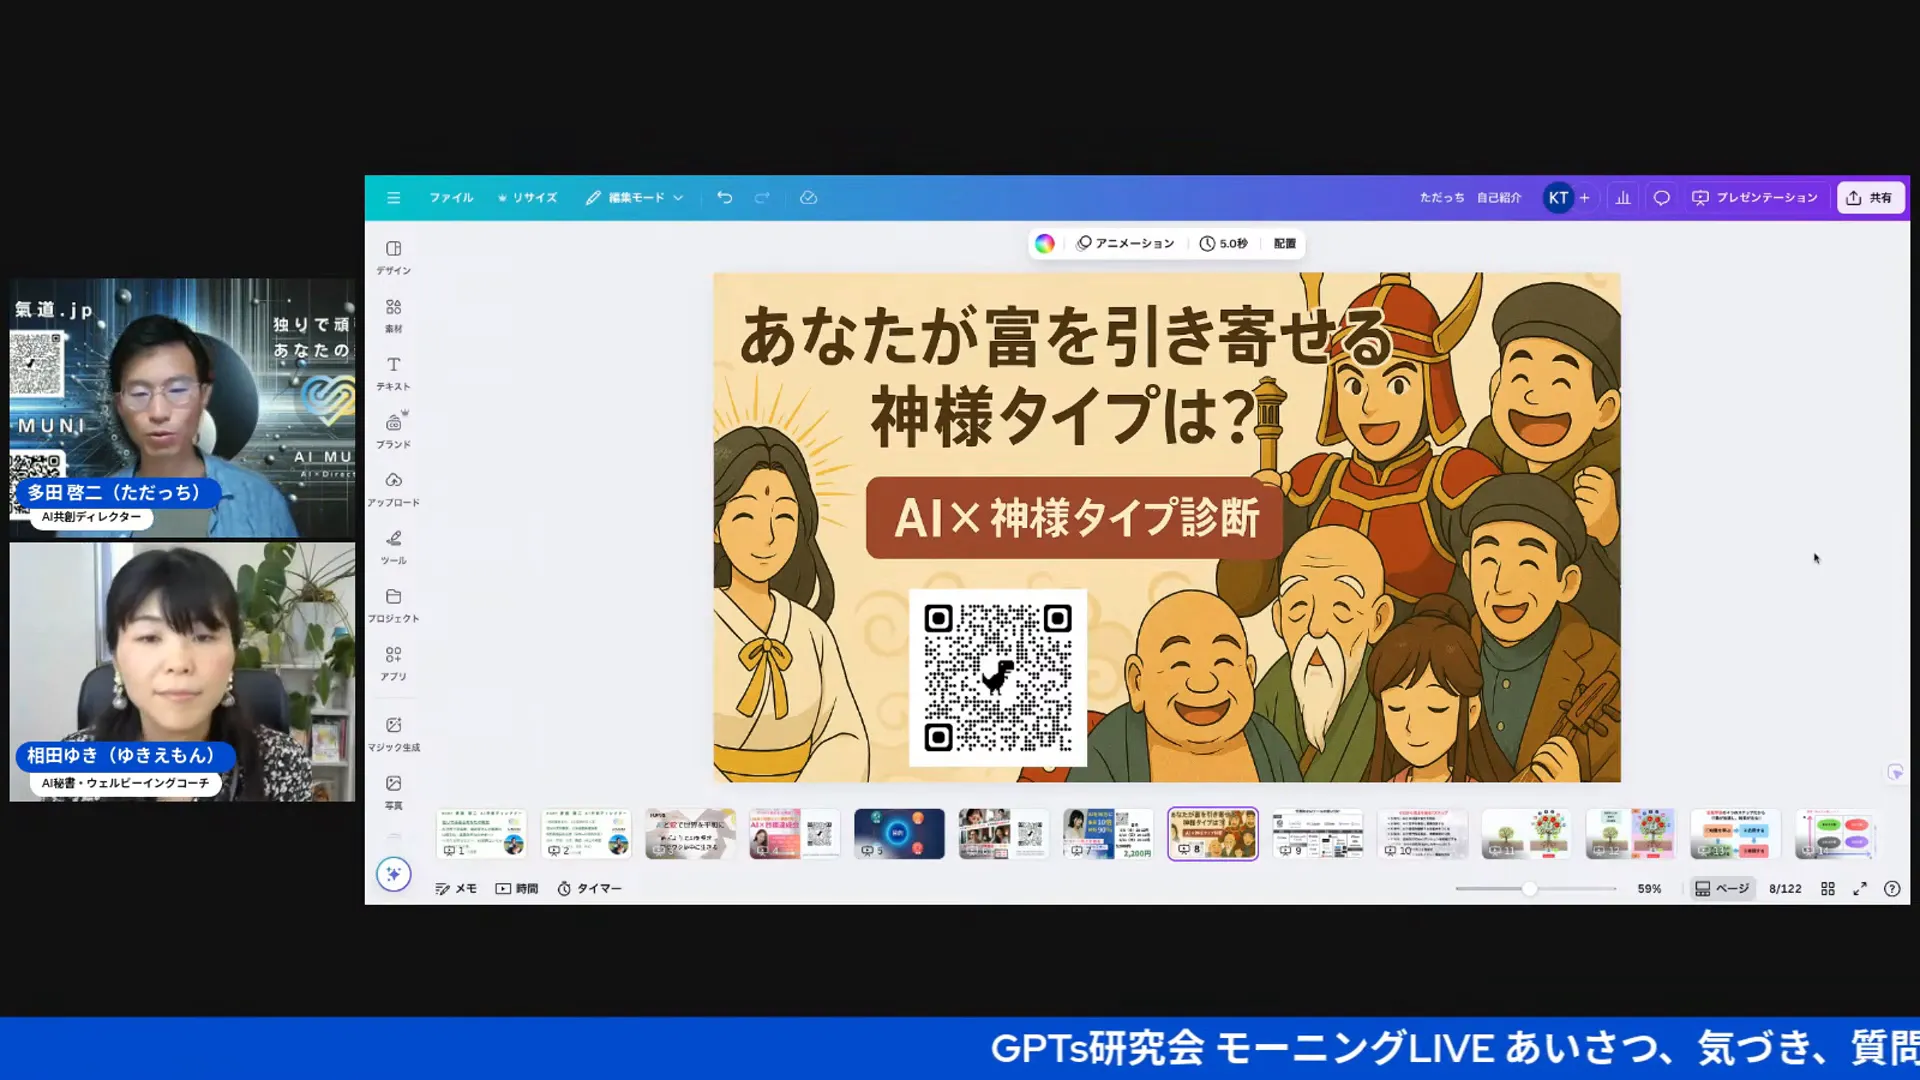Toggle the ページ thumbnails view
The width and height of the screenshot is (1920, 1080).
pyautogui.click(x=1722, y=888)
